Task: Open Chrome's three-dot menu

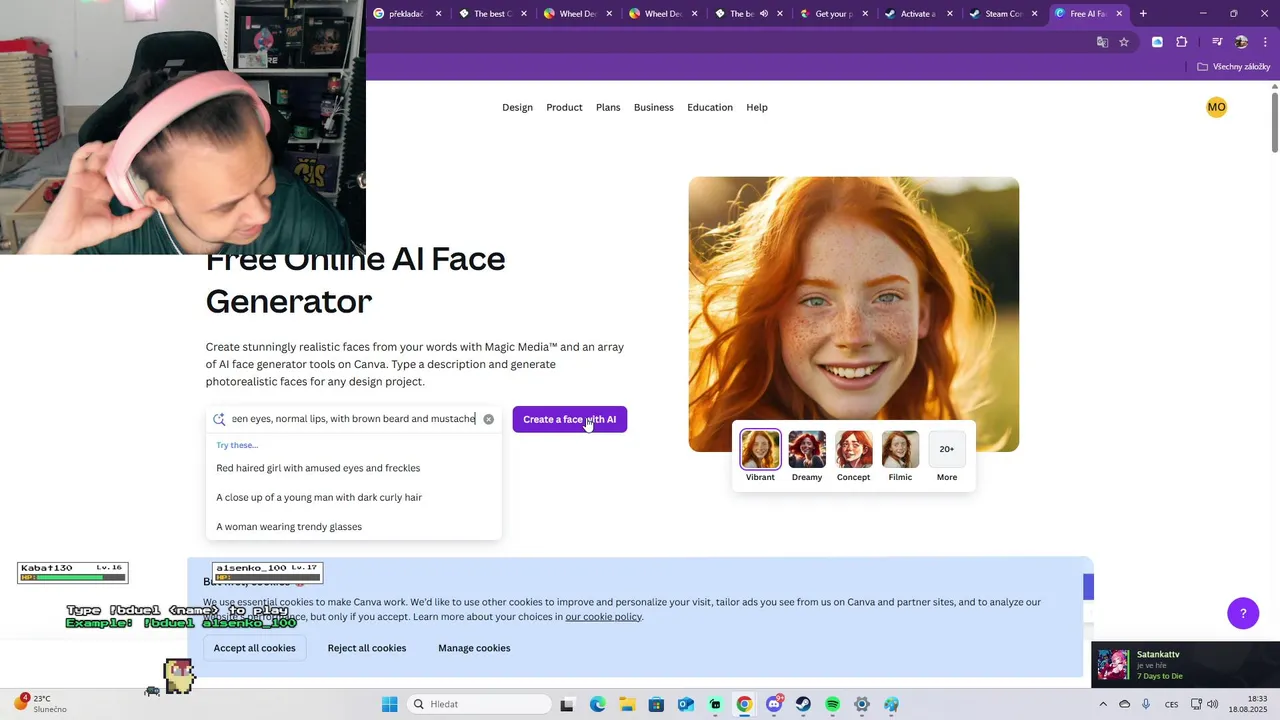Action: (1265, 42)
